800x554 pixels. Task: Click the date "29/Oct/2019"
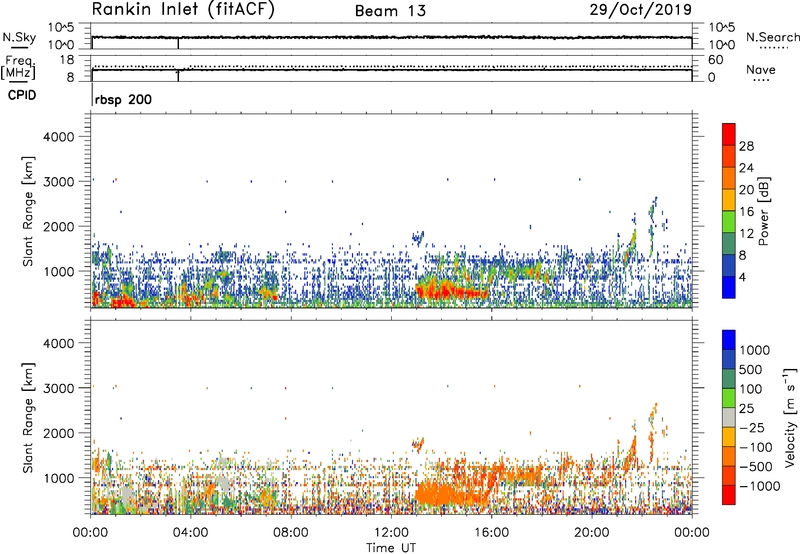641,9
